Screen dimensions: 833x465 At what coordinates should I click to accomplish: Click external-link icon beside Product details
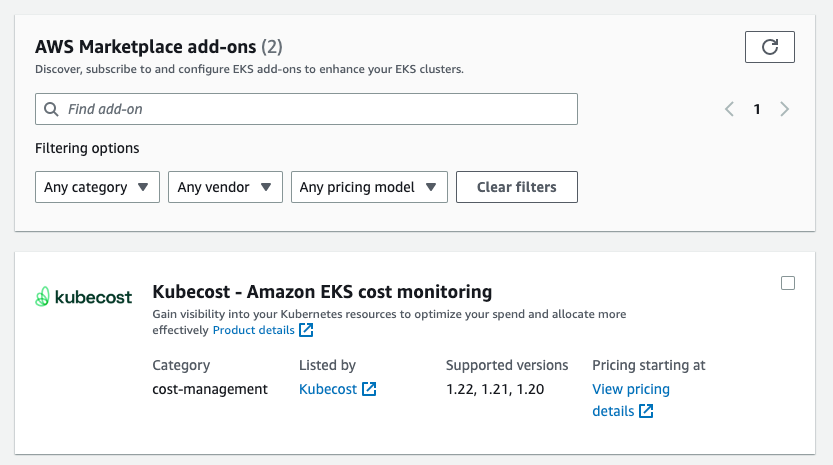tap(306, 330)
